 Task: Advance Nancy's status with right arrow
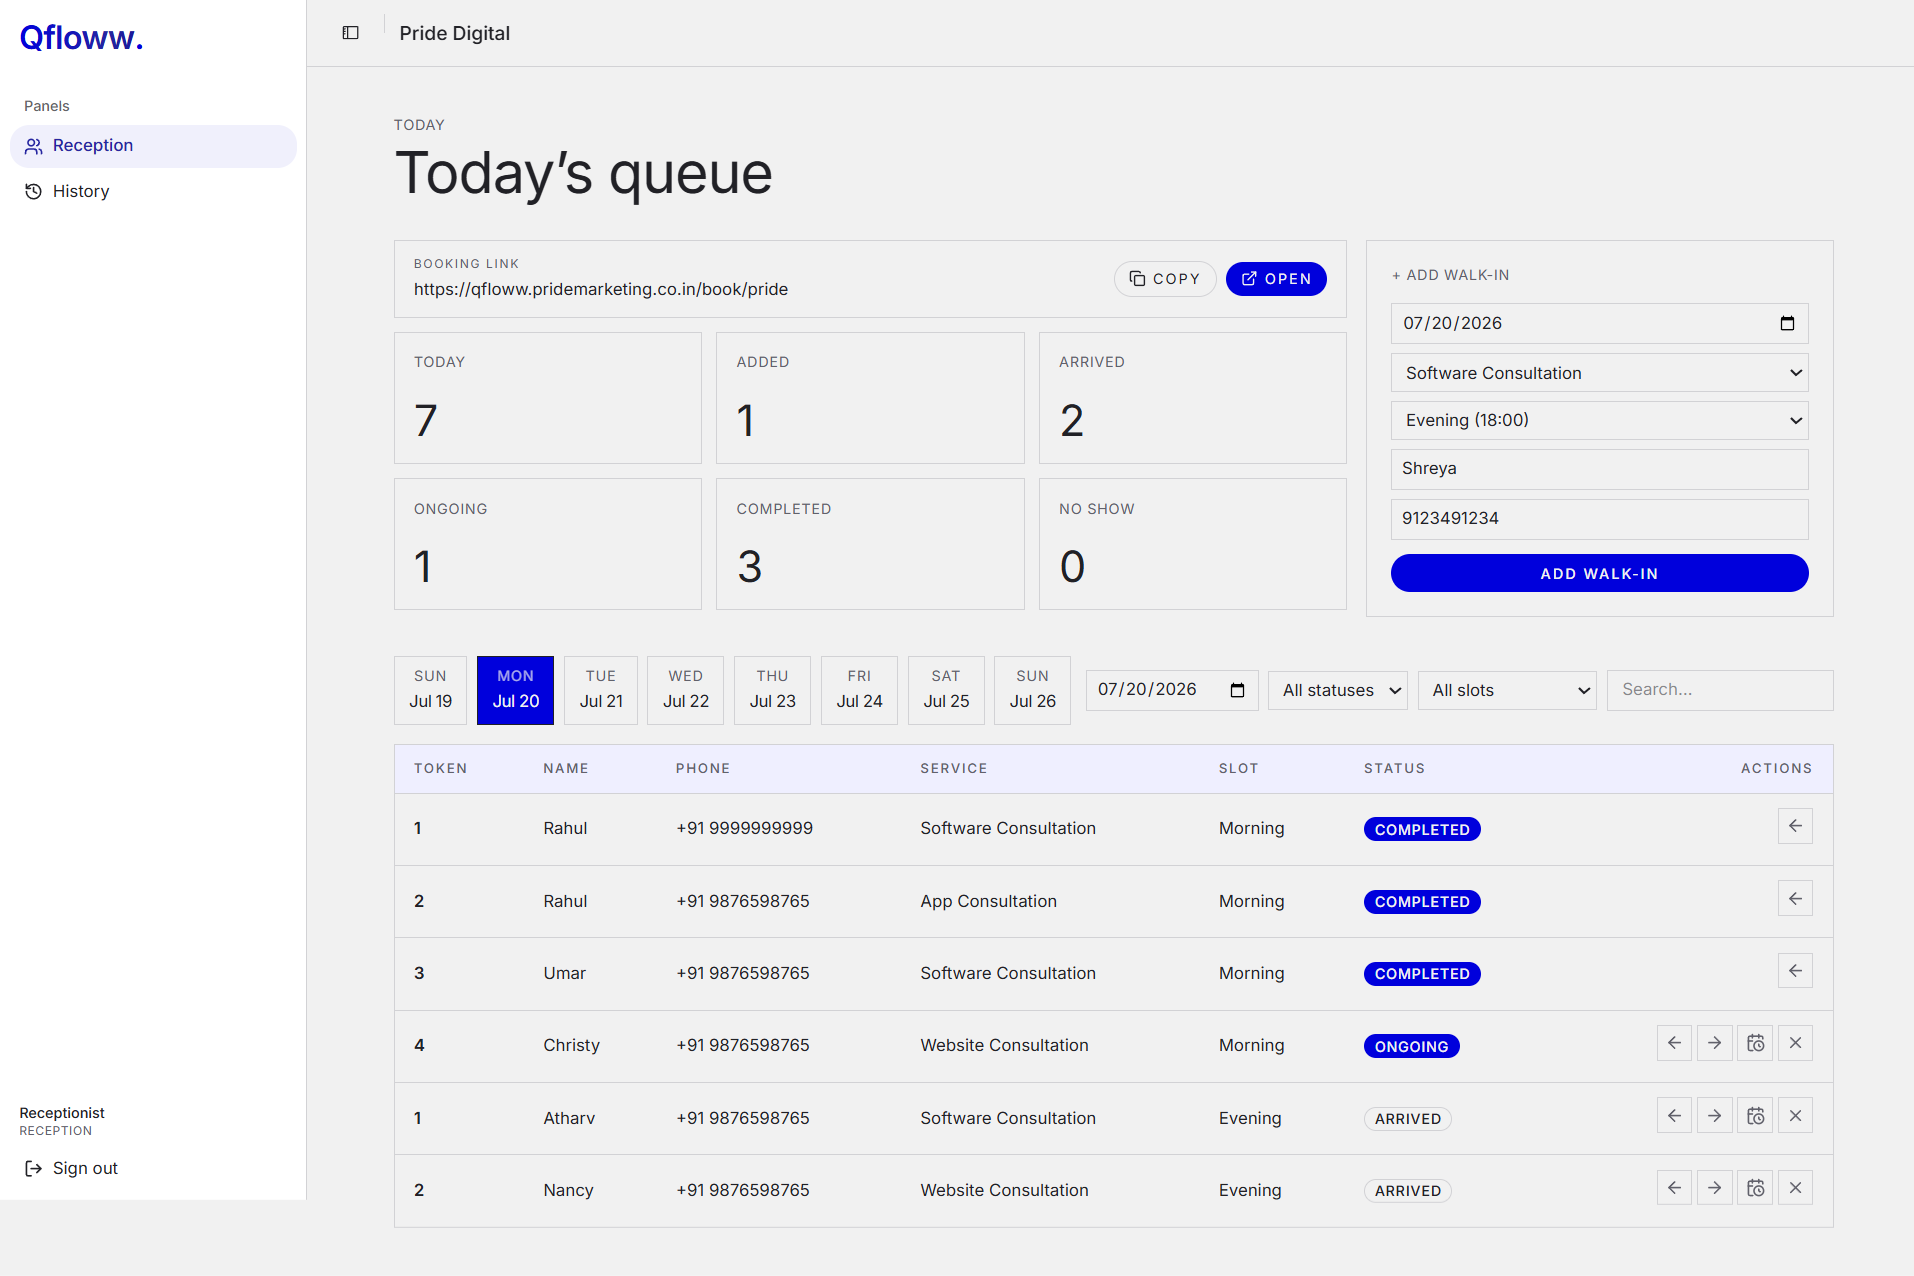pyautogui.click(x=1714, y=1188)
